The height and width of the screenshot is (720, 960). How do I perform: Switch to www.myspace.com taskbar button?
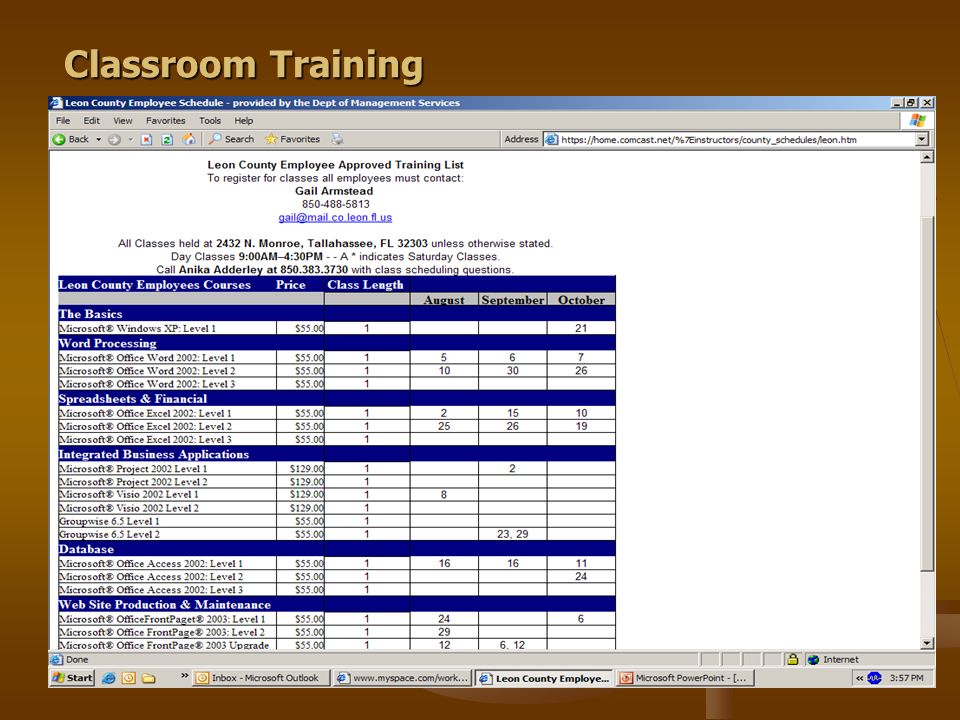(x=403, y=678)
